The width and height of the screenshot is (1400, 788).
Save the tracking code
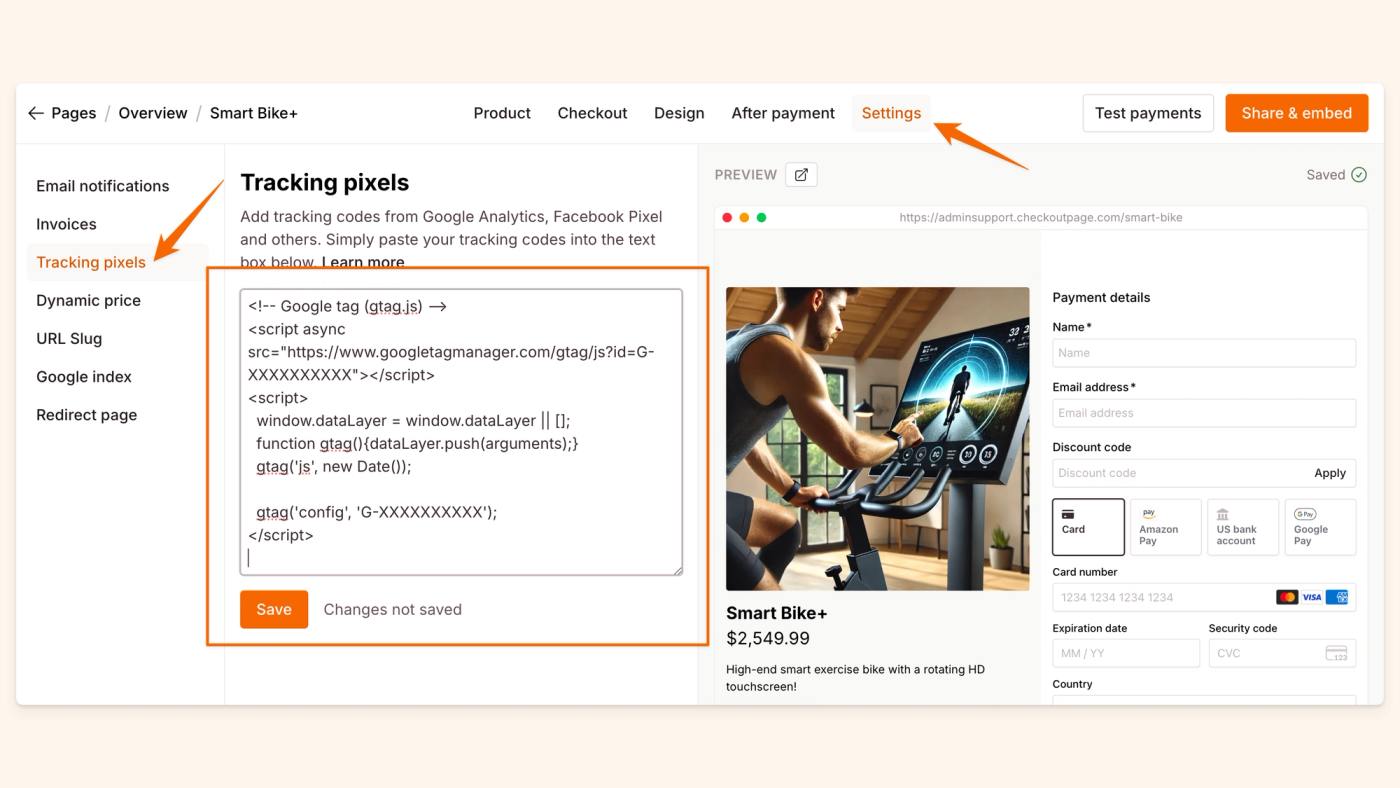[x=274, y=609]
